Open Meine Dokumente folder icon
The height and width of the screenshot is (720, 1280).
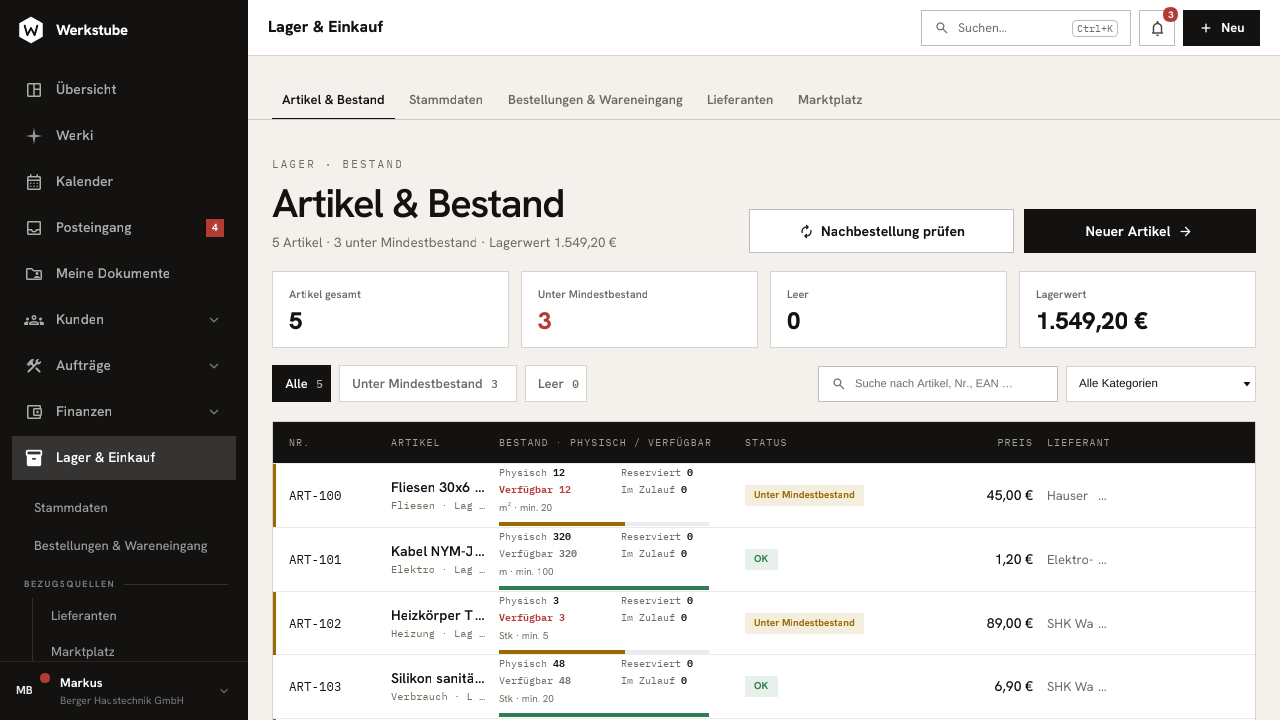tap(34, 273)
